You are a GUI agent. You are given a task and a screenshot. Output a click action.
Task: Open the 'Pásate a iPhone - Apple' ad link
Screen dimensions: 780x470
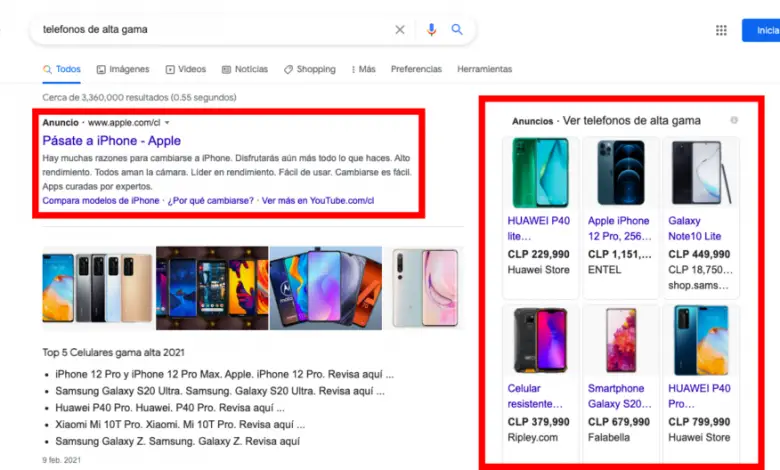[111, 141]
